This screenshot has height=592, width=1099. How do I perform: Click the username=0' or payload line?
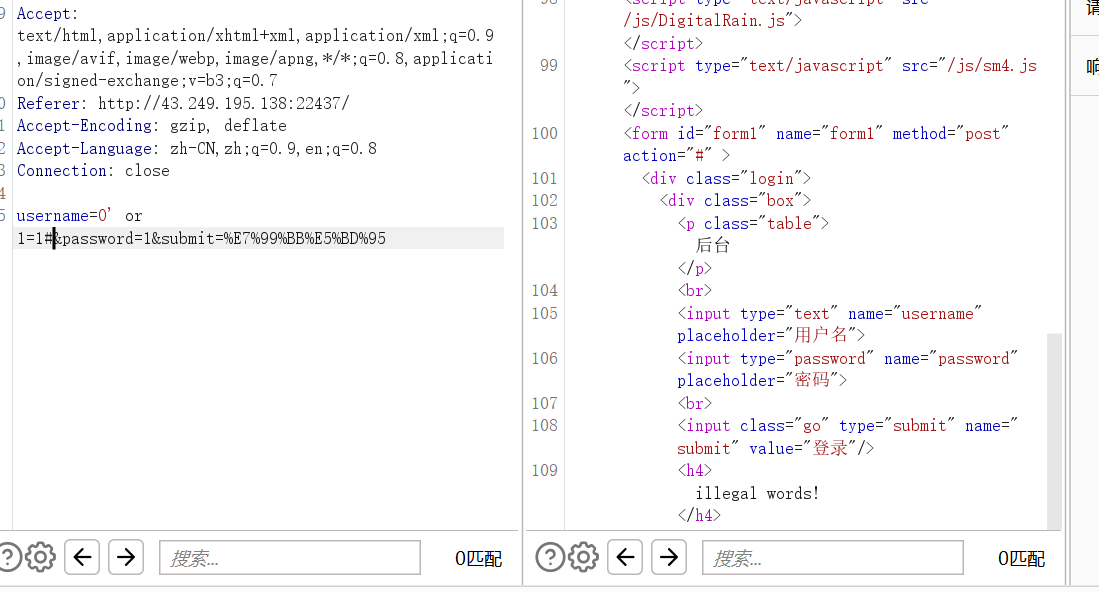click(x=80, y=215)
